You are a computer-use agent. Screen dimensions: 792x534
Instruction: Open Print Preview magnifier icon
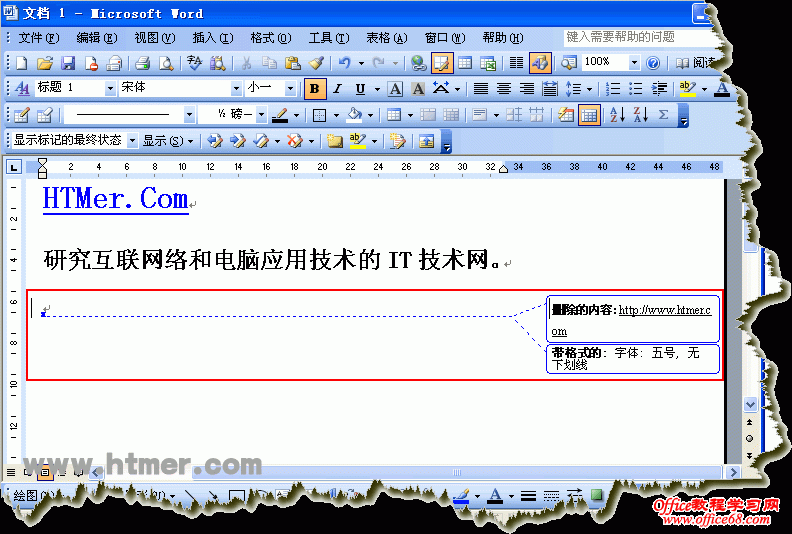coord(166,63)
